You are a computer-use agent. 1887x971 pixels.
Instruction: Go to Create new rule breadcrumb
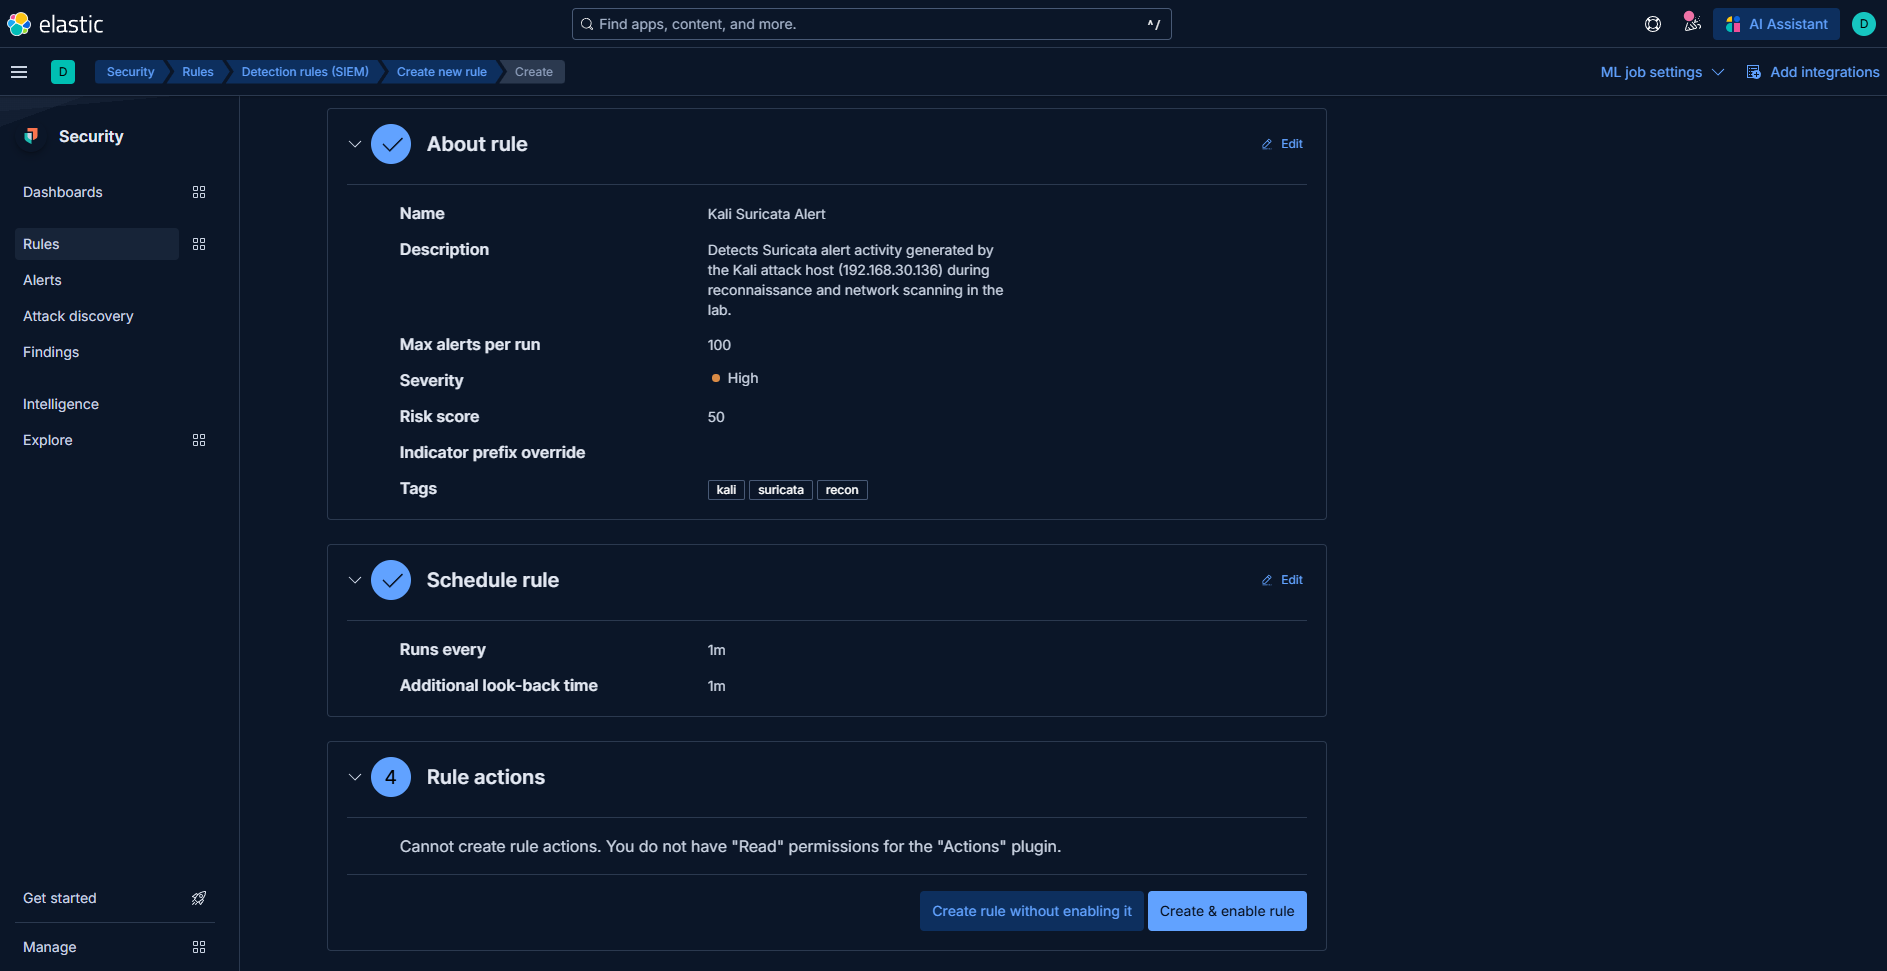point(442,72)
